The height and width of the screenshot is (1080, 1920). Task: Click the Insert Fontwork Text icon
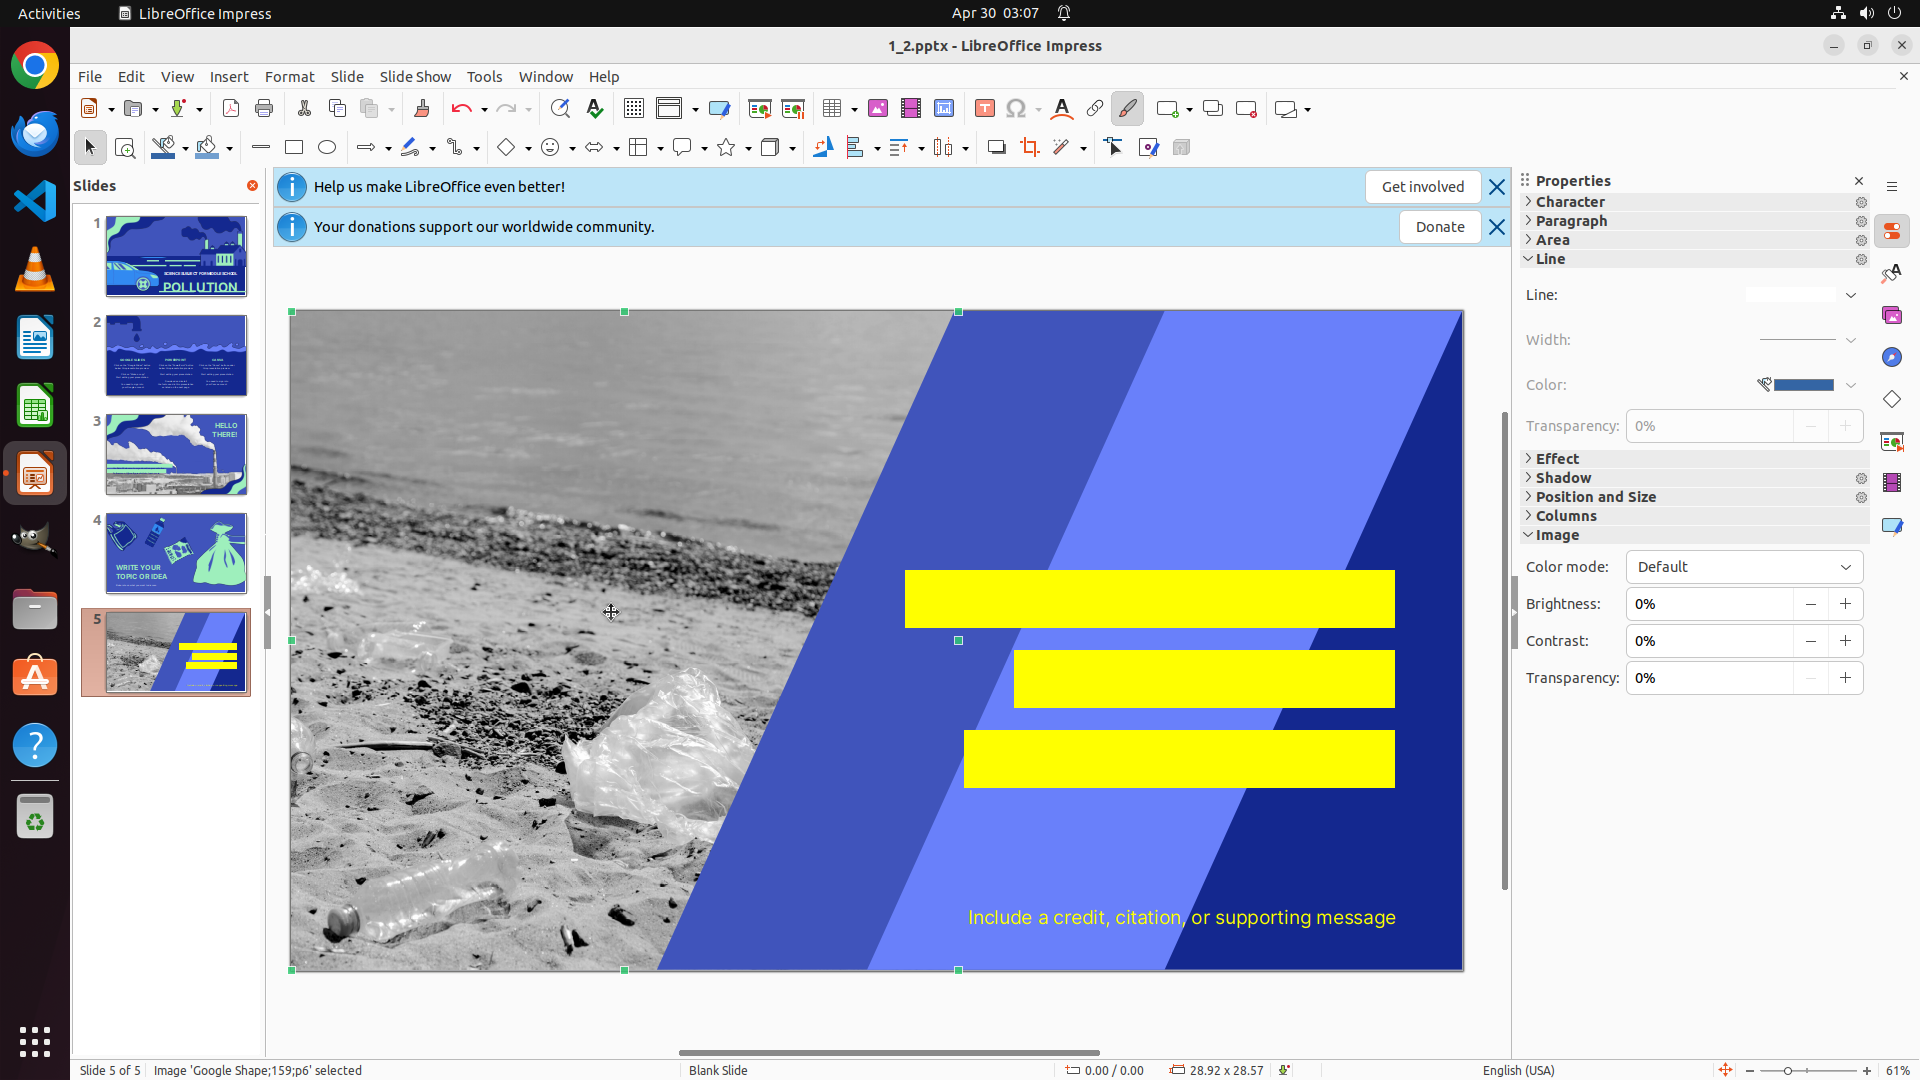coord(1062,109)
